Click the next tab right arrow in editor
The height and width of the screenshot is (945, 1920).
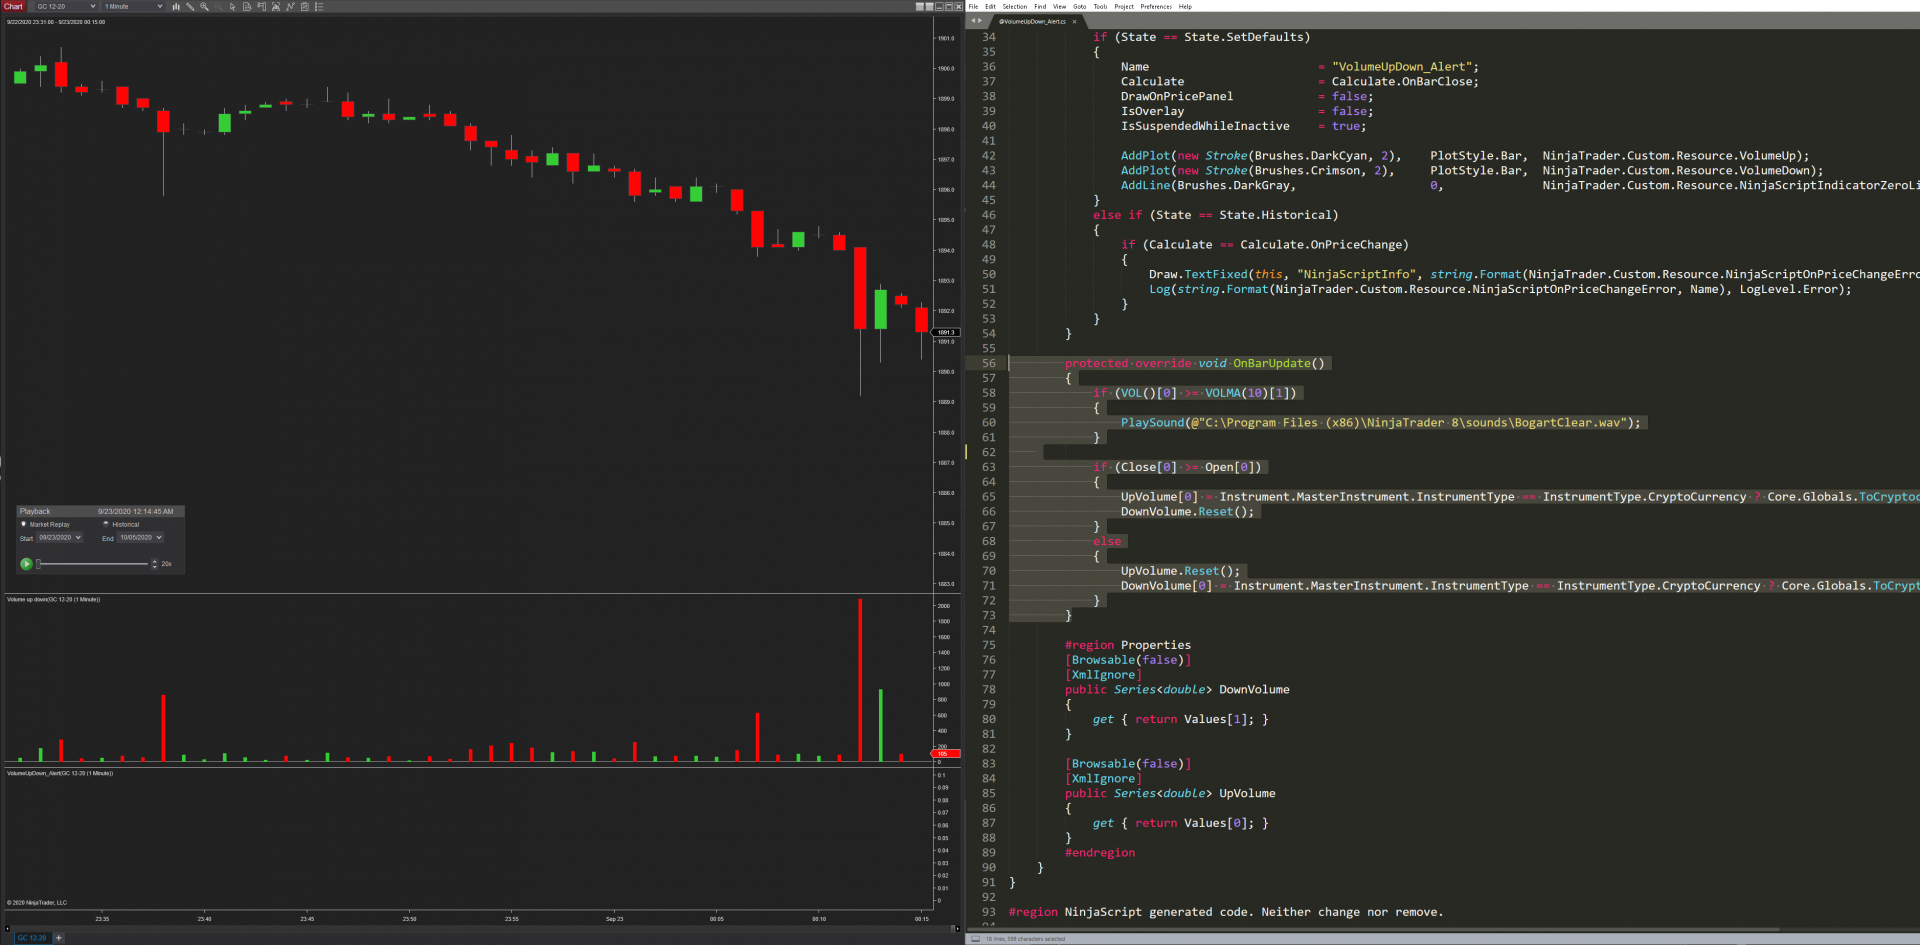980,21
